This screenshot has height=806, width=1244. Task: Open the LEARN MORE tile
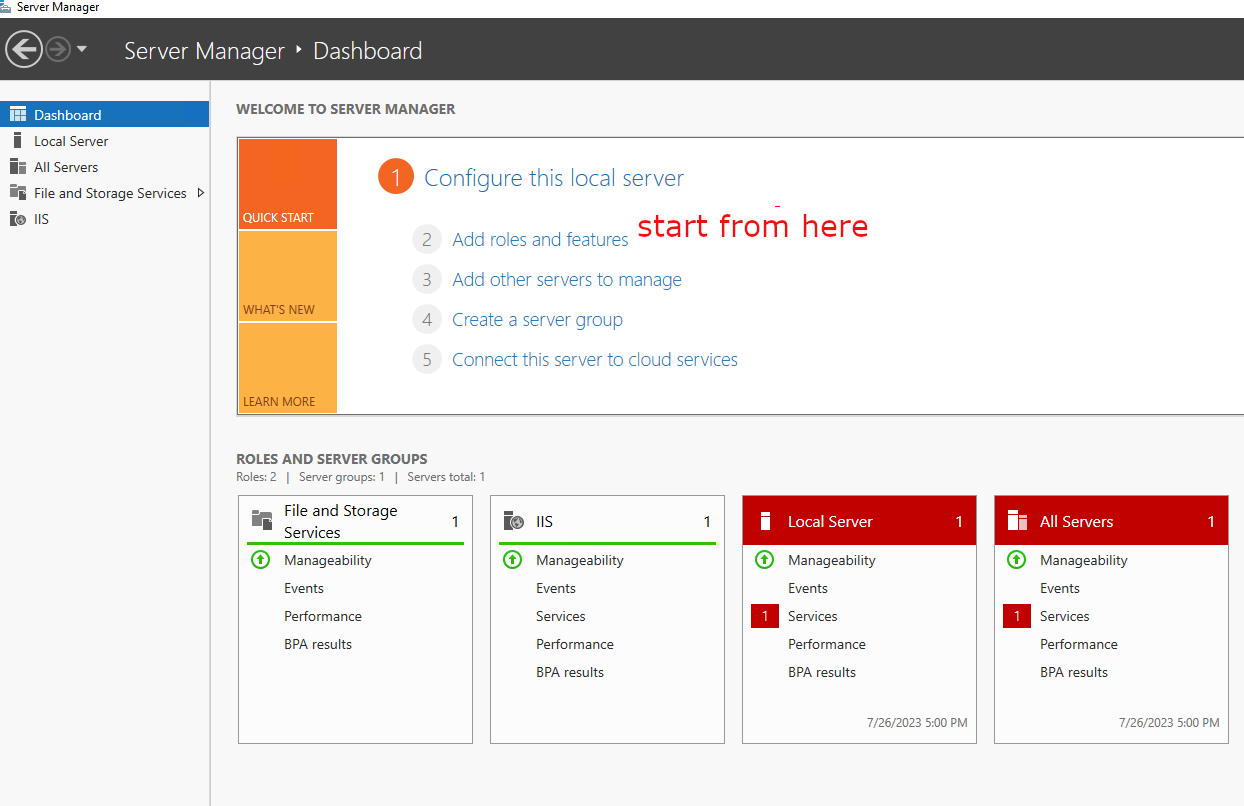pos(287,369)
